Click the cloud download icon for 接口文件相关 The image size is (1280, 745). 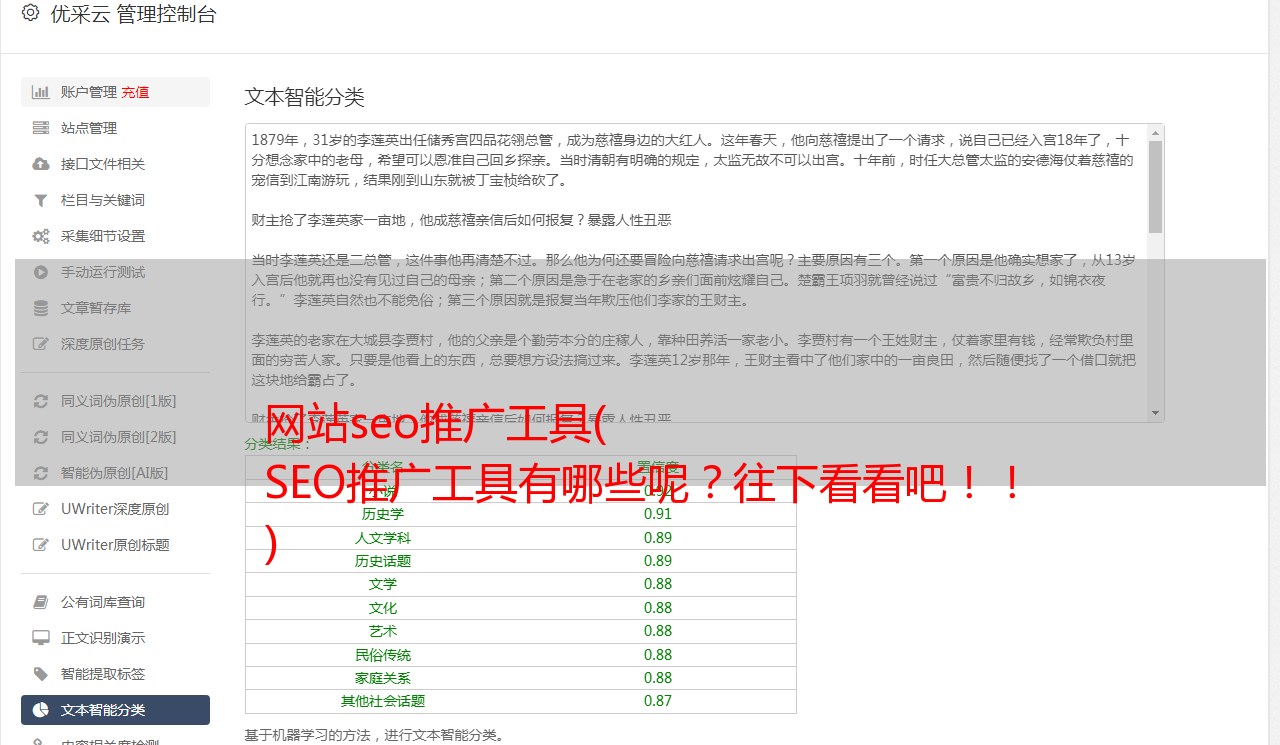click(41, 164)
